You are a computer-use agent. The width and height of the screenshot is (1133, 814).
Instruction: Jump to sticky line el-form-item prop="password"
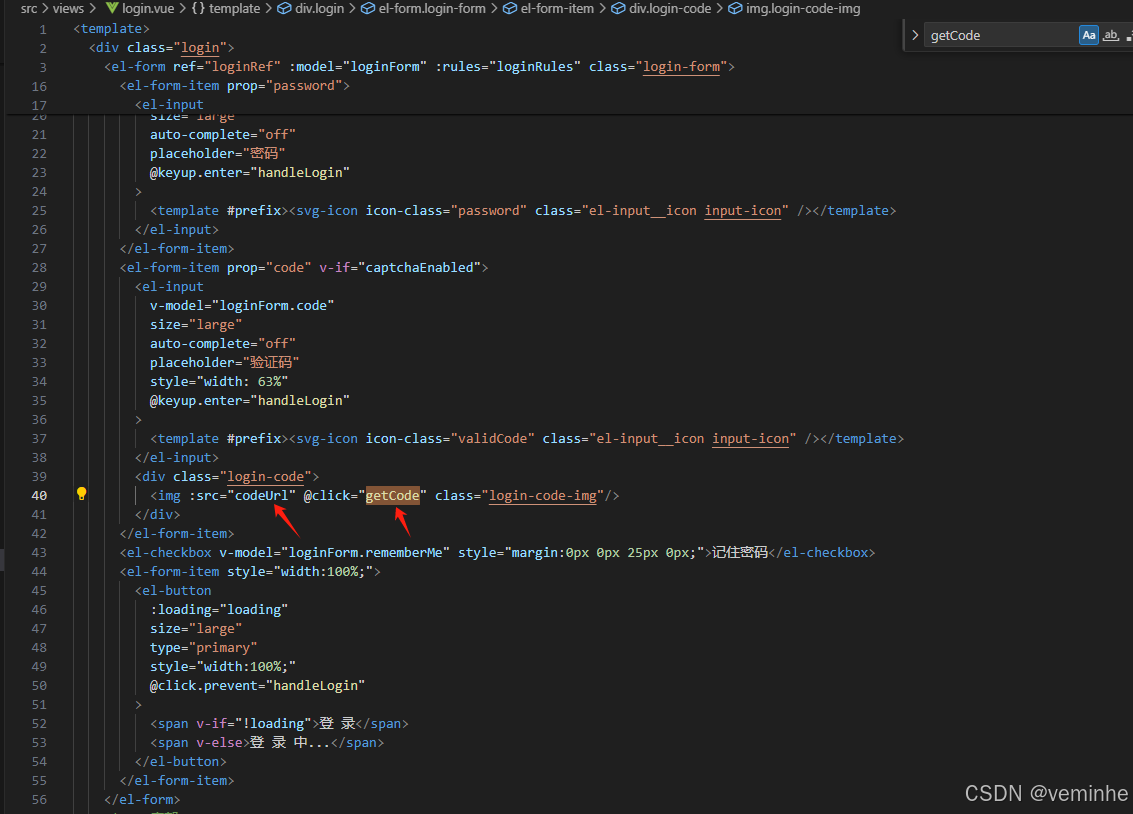pyautogui.click(x=235, y=86)
